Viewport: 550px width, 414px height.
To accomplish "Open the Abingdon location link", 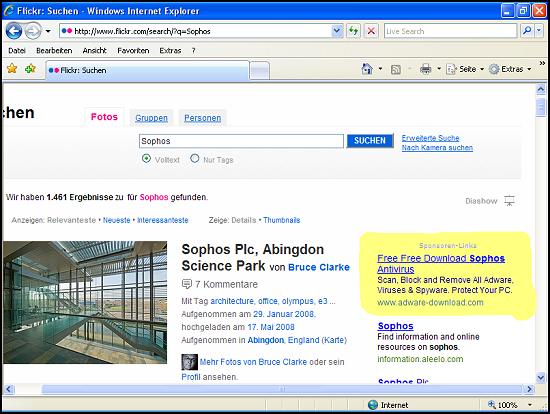I will 266,340.
